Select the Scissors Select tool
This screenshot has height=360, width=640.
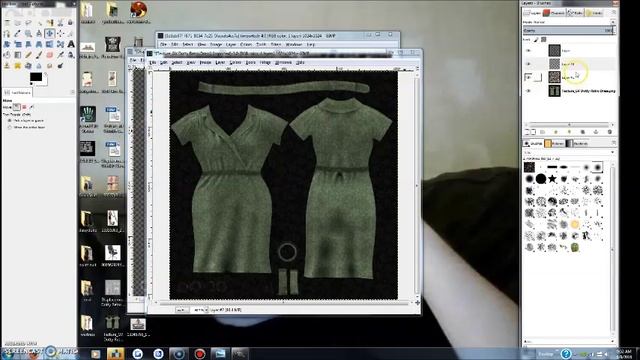click(60, 22)
